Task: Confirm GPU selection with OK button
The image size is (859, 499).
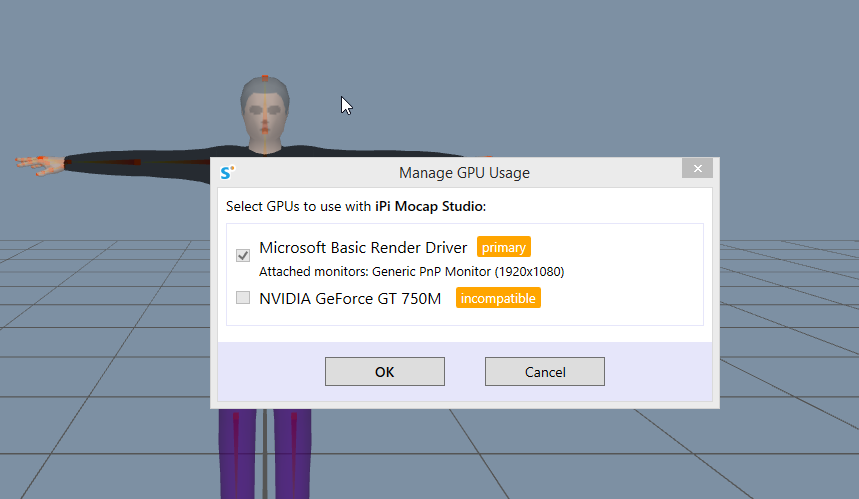Action: point(385,371)
